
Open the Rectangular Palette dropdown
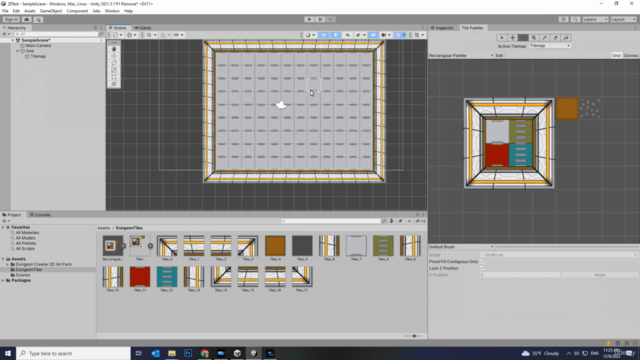(461, 56)
